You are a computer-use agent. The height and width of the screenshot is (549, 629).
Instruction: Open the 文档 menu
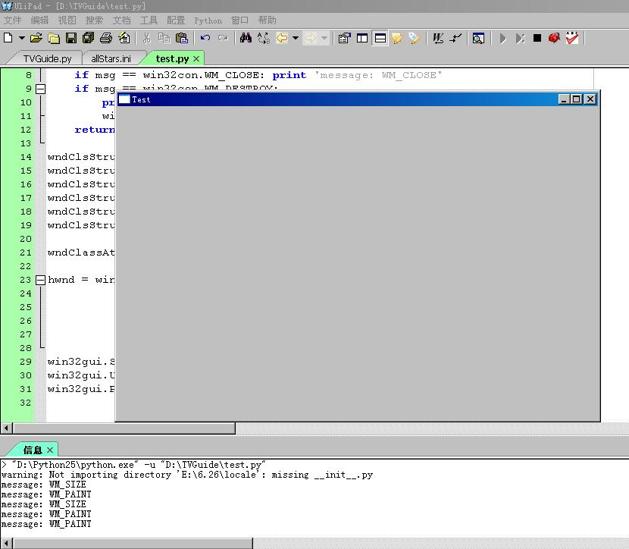122,20
